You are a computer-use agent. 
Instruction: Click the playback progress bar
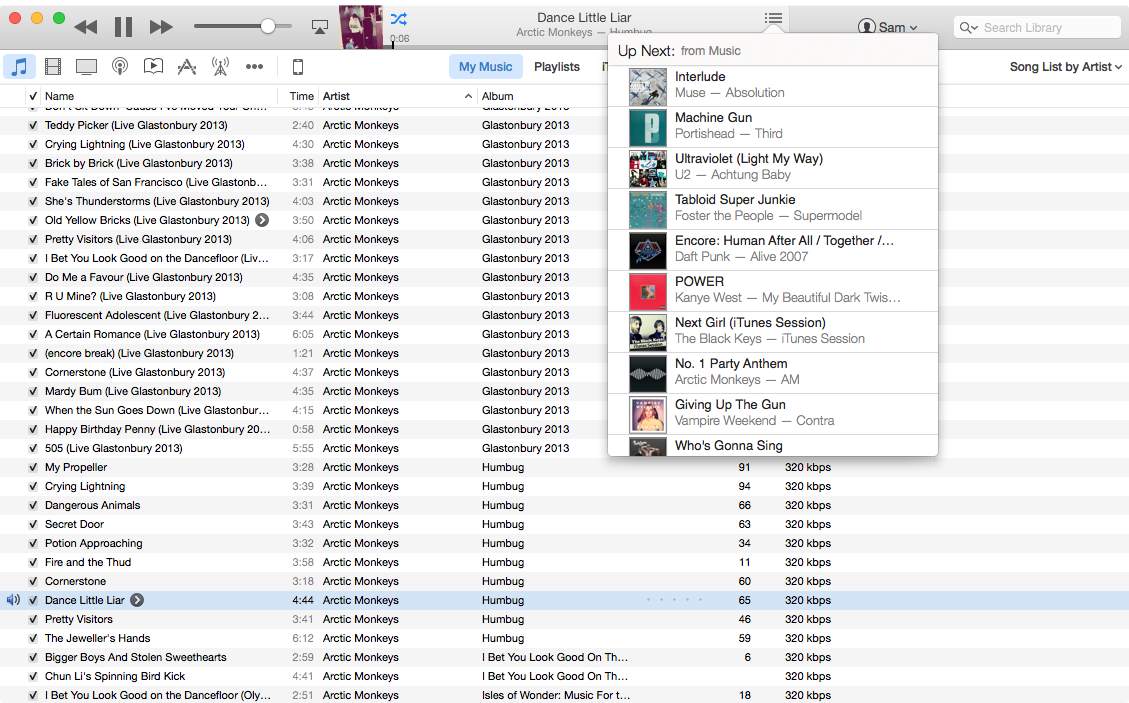tap(500, 47)
